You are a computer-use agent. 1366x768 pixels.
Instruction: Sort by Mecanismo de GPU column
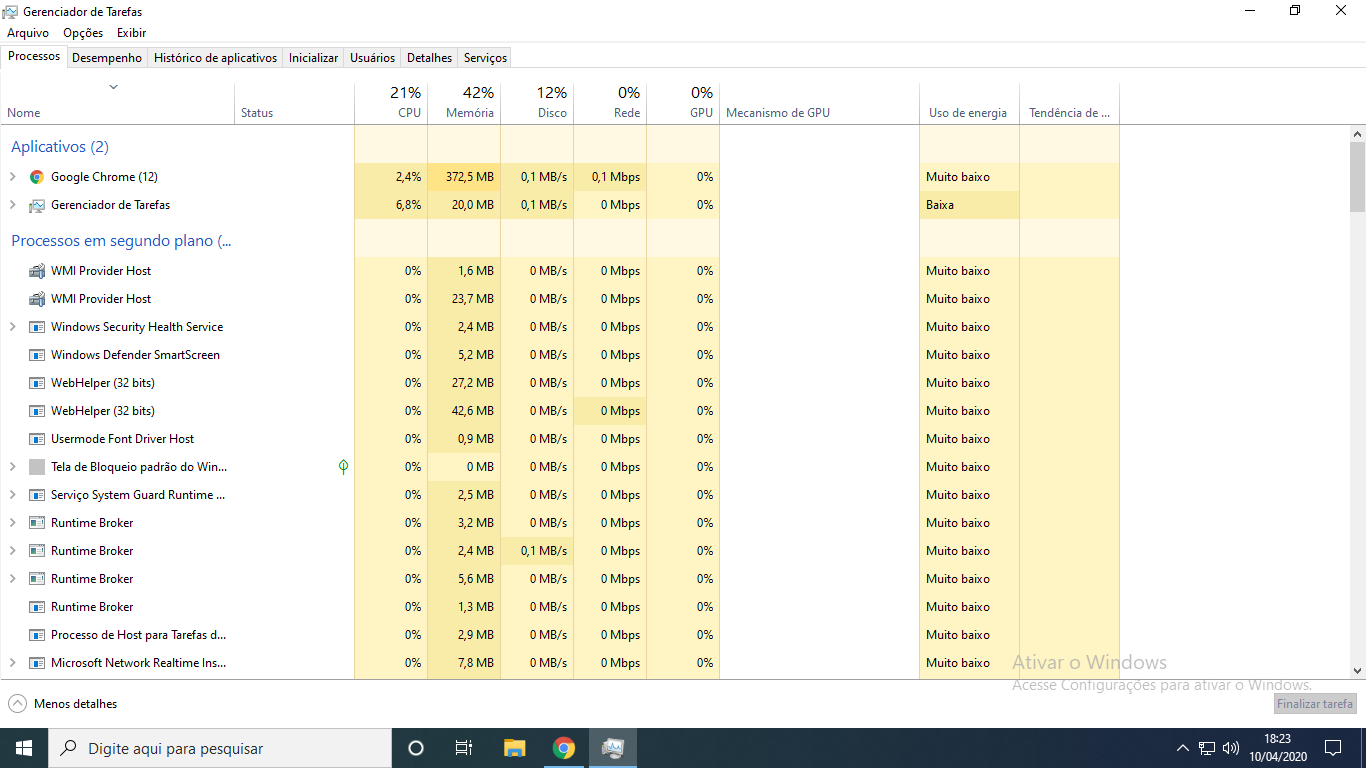click(x=819, y=103)
